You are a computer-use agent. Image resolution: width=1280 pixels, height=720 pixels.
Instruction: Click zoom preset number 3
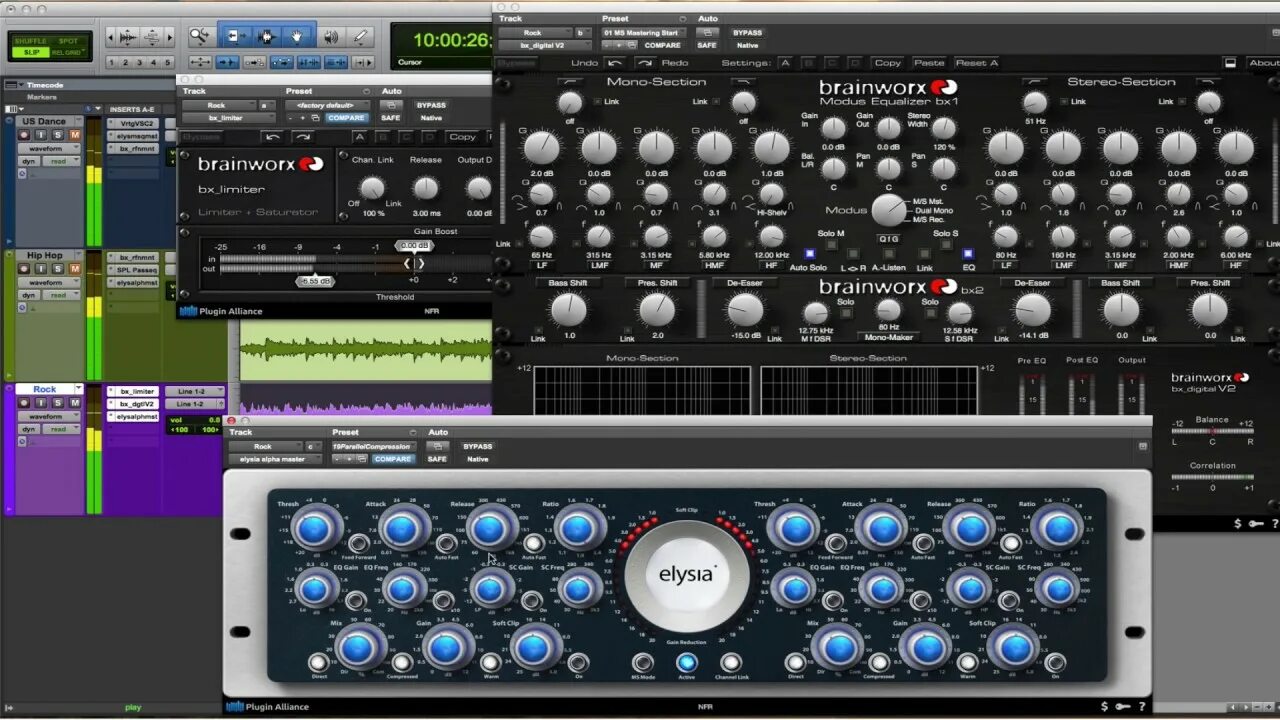coord(139,63)
